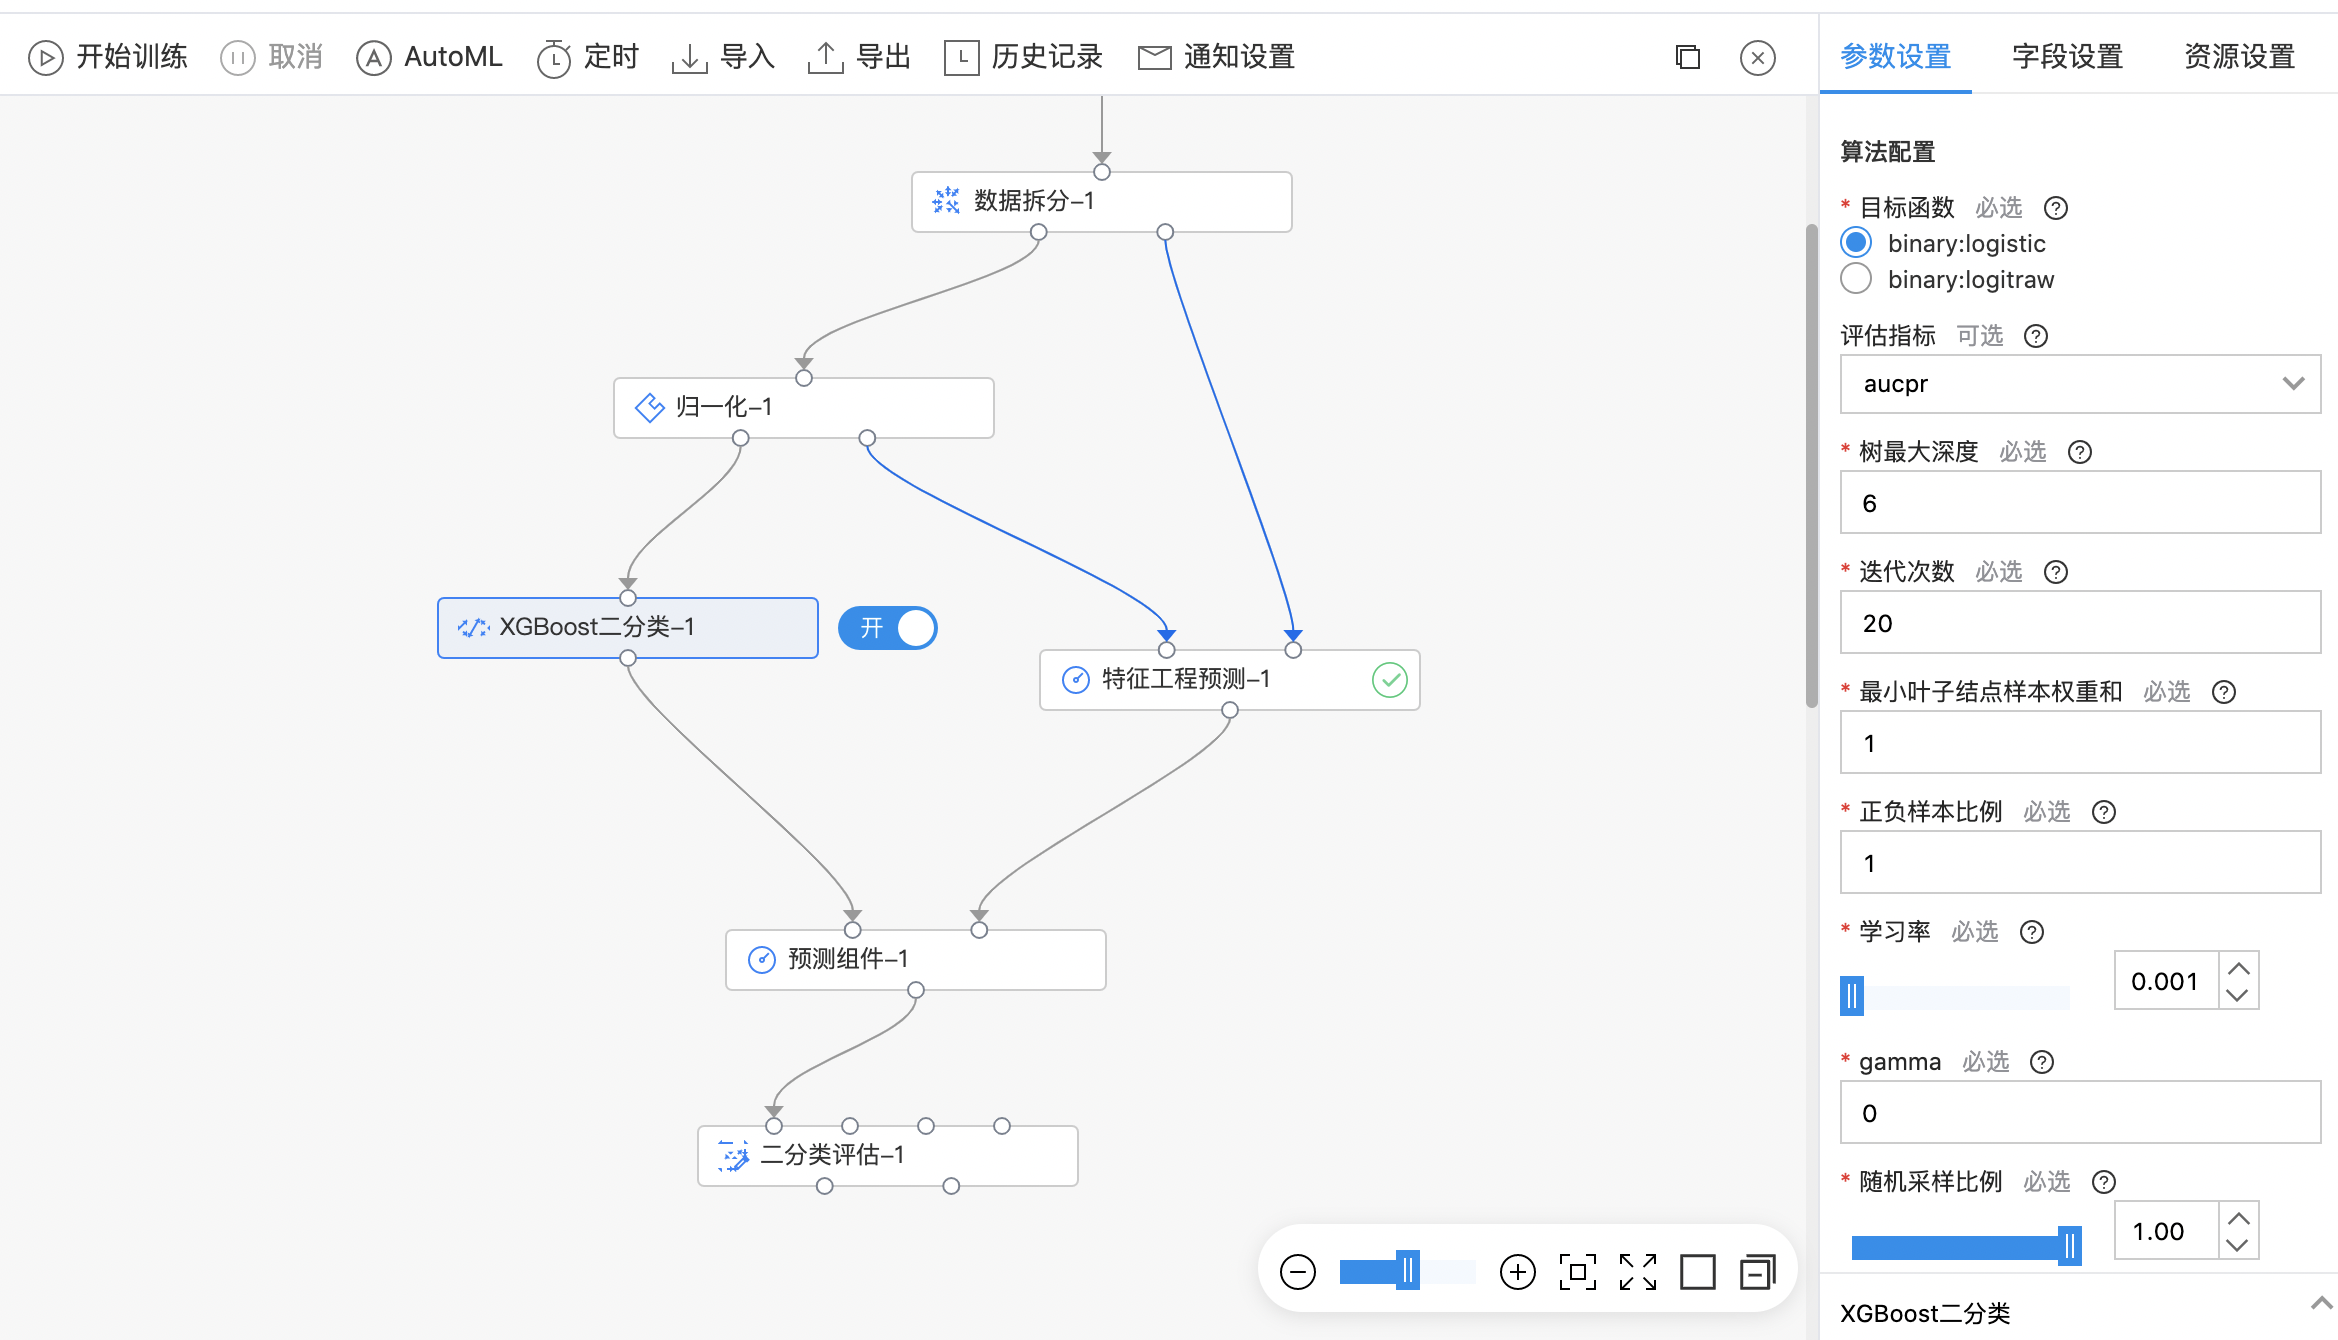Open help icon next to 最小叶子结点样本权重和

[2224, 692]
